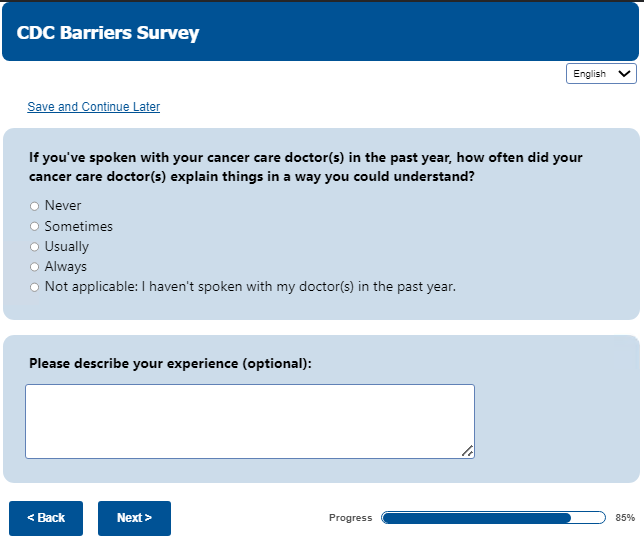Pick the "Usually" radio button

[x=34, y=247]
